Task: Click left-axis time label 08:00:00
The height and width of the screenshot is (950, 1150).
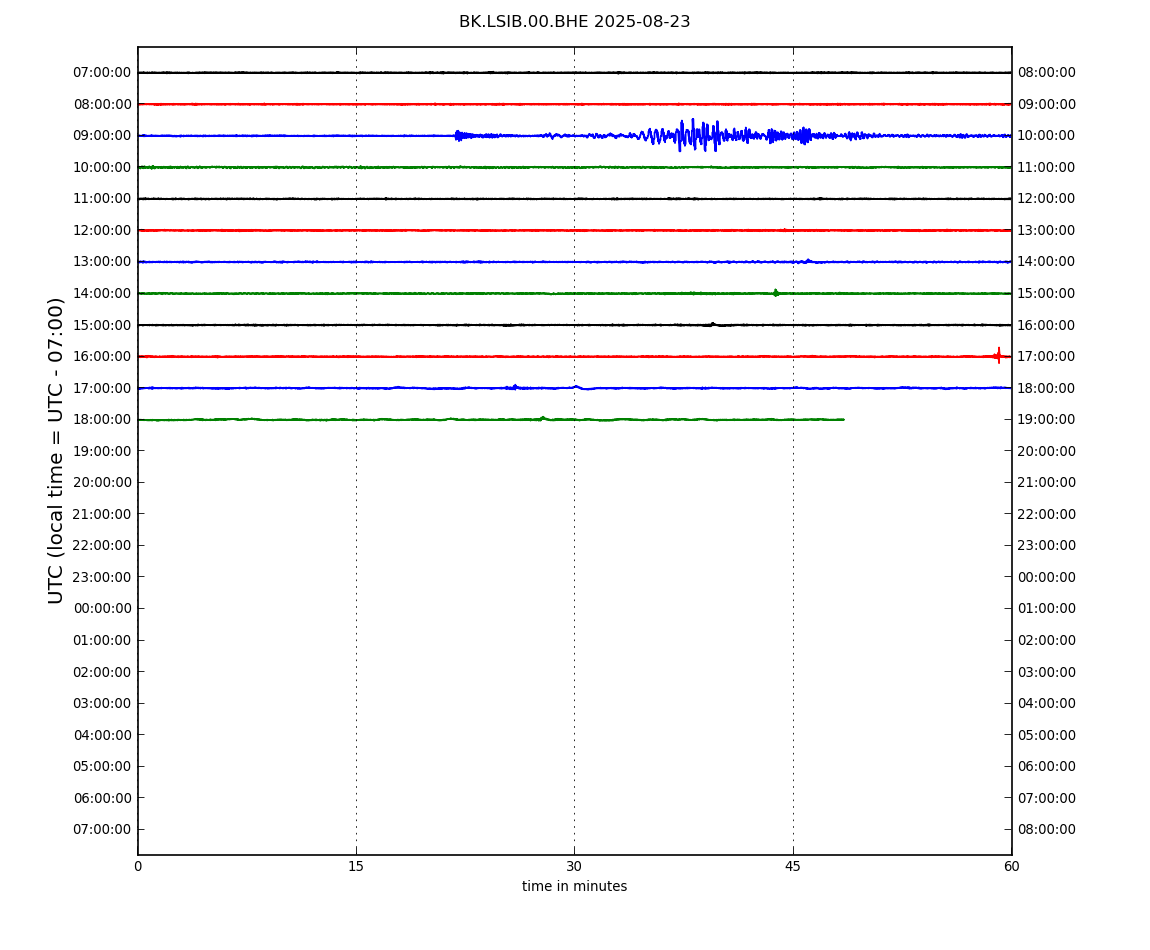Action: (103, 104)
